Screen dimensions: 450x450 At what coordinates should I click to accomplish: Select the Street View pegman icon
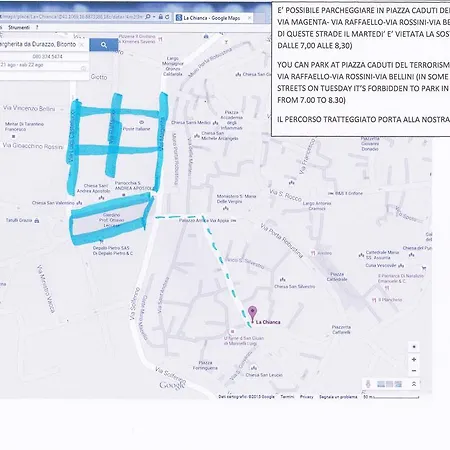tap(368, 384)
